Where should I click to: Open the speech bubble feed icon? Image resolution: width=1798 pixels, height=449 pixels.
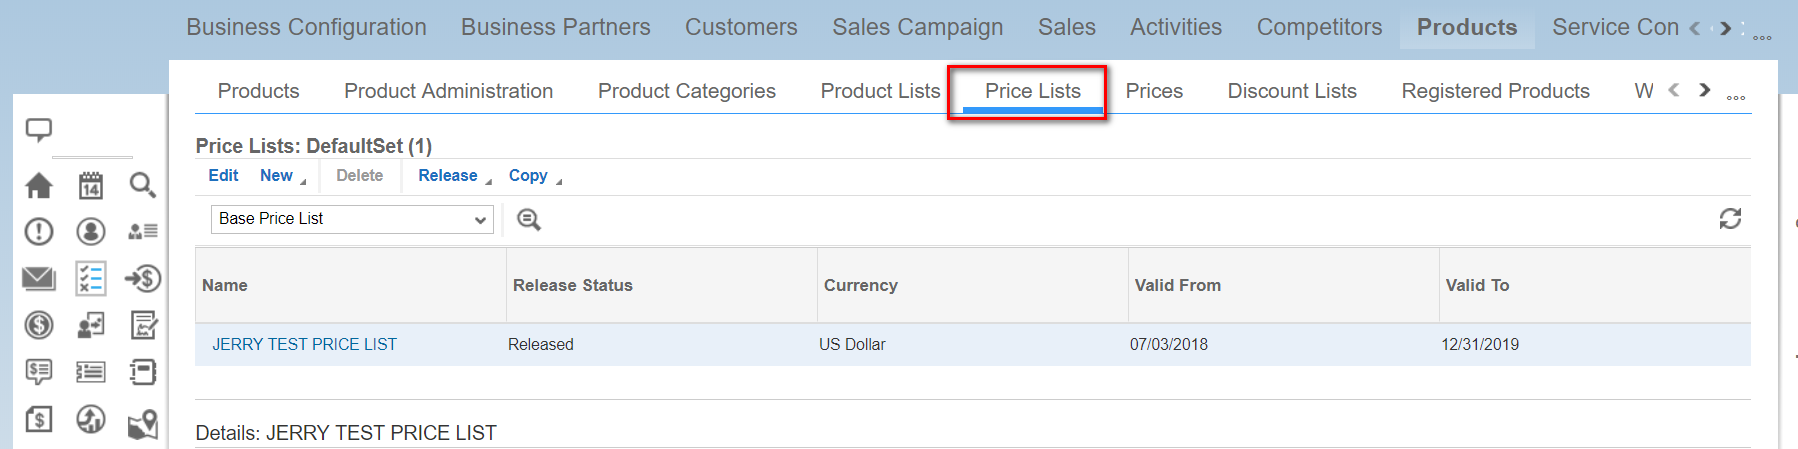pos(39,130)
